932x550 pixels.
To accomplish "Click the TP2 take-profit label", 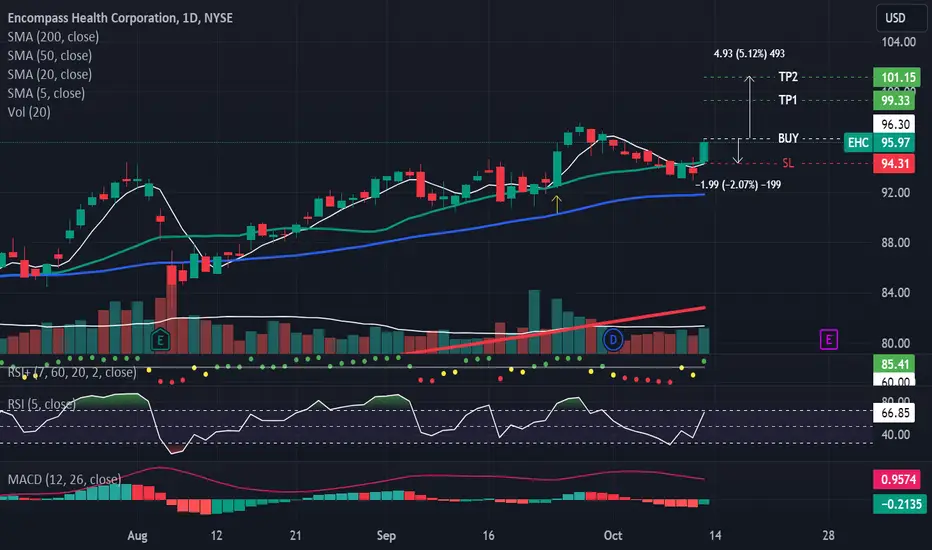I will point(788,77).
